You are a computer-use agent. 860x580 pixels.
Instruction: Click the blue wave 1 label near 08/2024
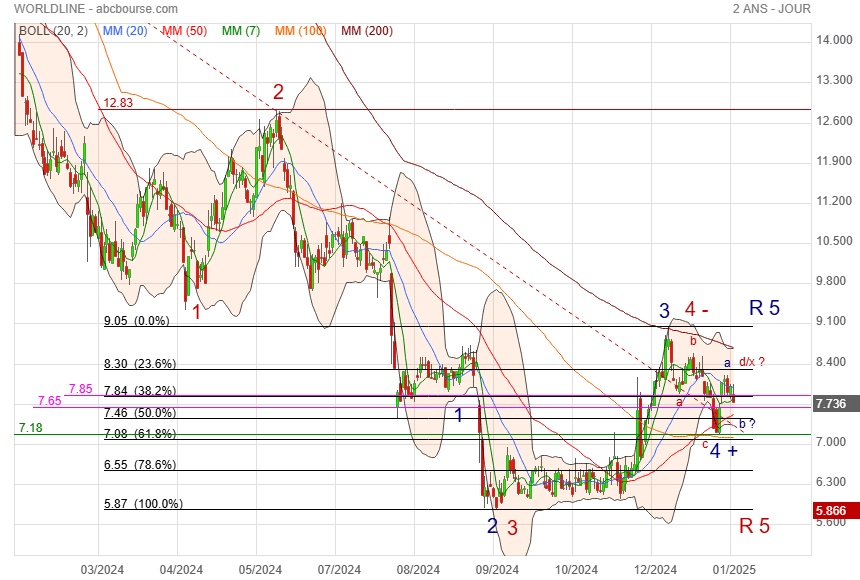pos(459,415)
